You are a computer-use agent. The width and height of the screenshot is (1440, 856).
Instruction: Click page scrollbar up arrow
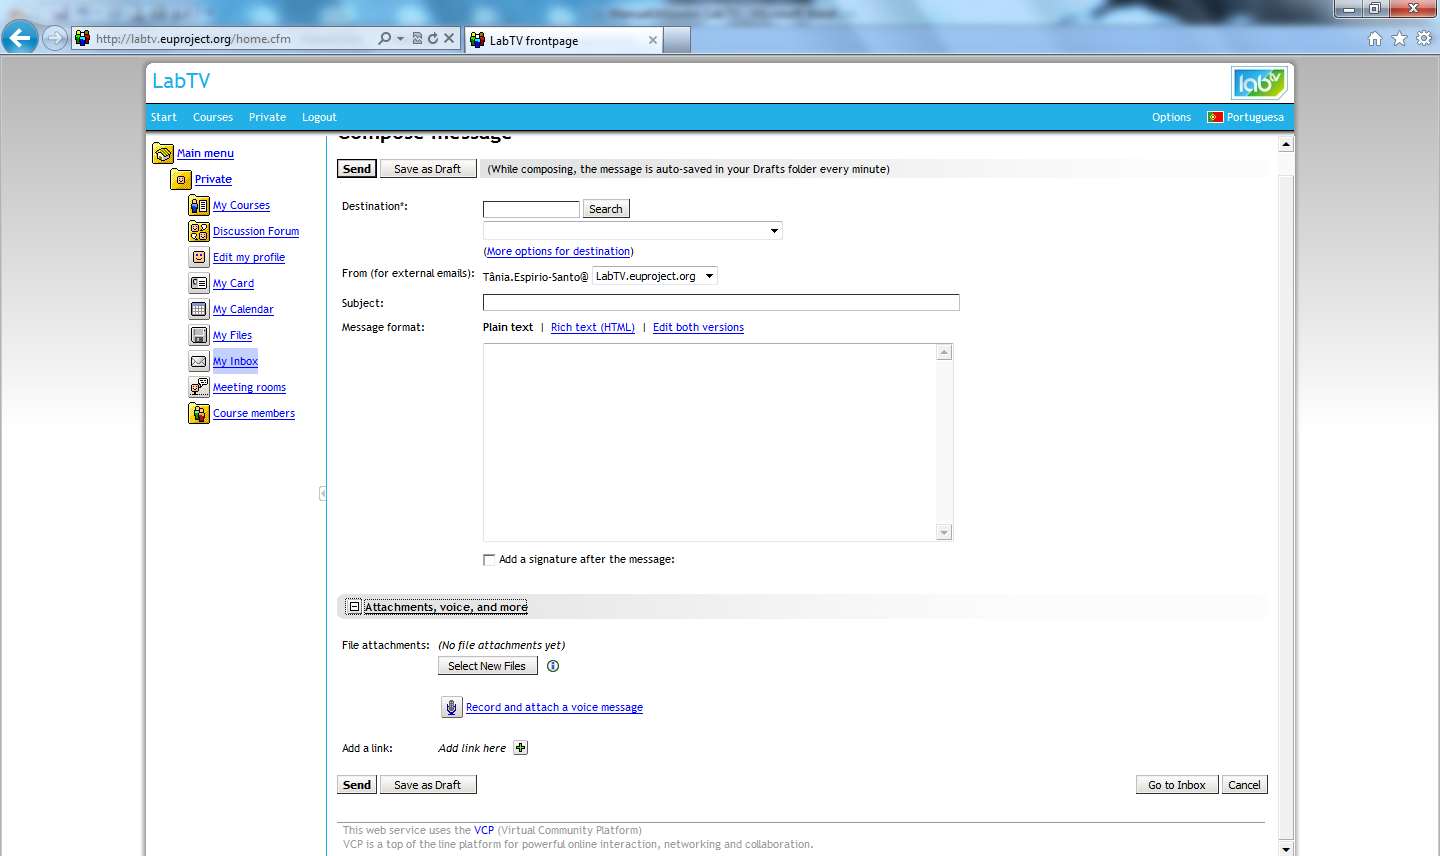(x=1286, y=144)
